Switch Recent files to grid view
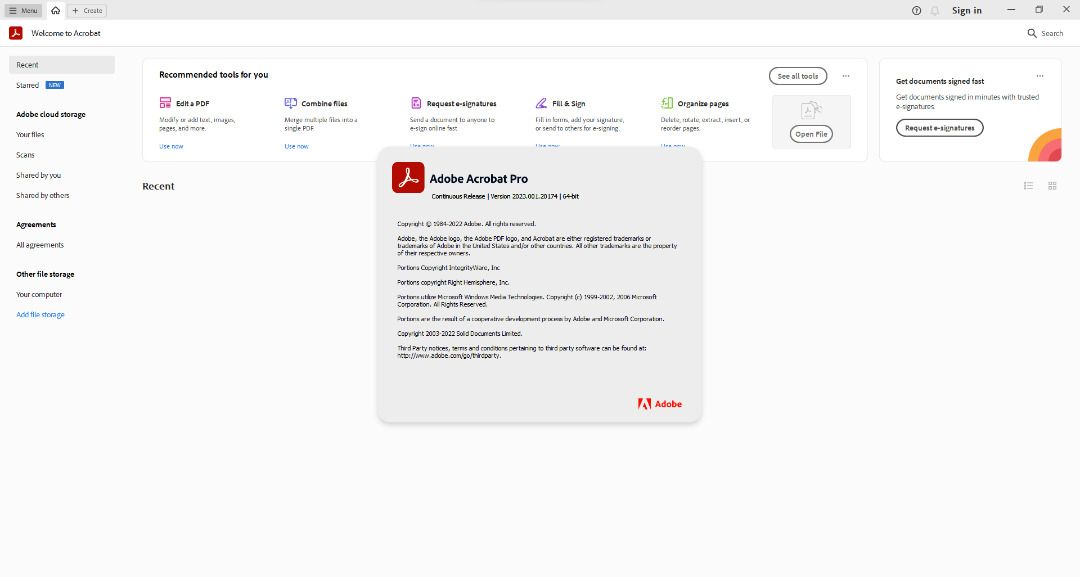This screenshot has height=577, width=1080. (1052, 186)
